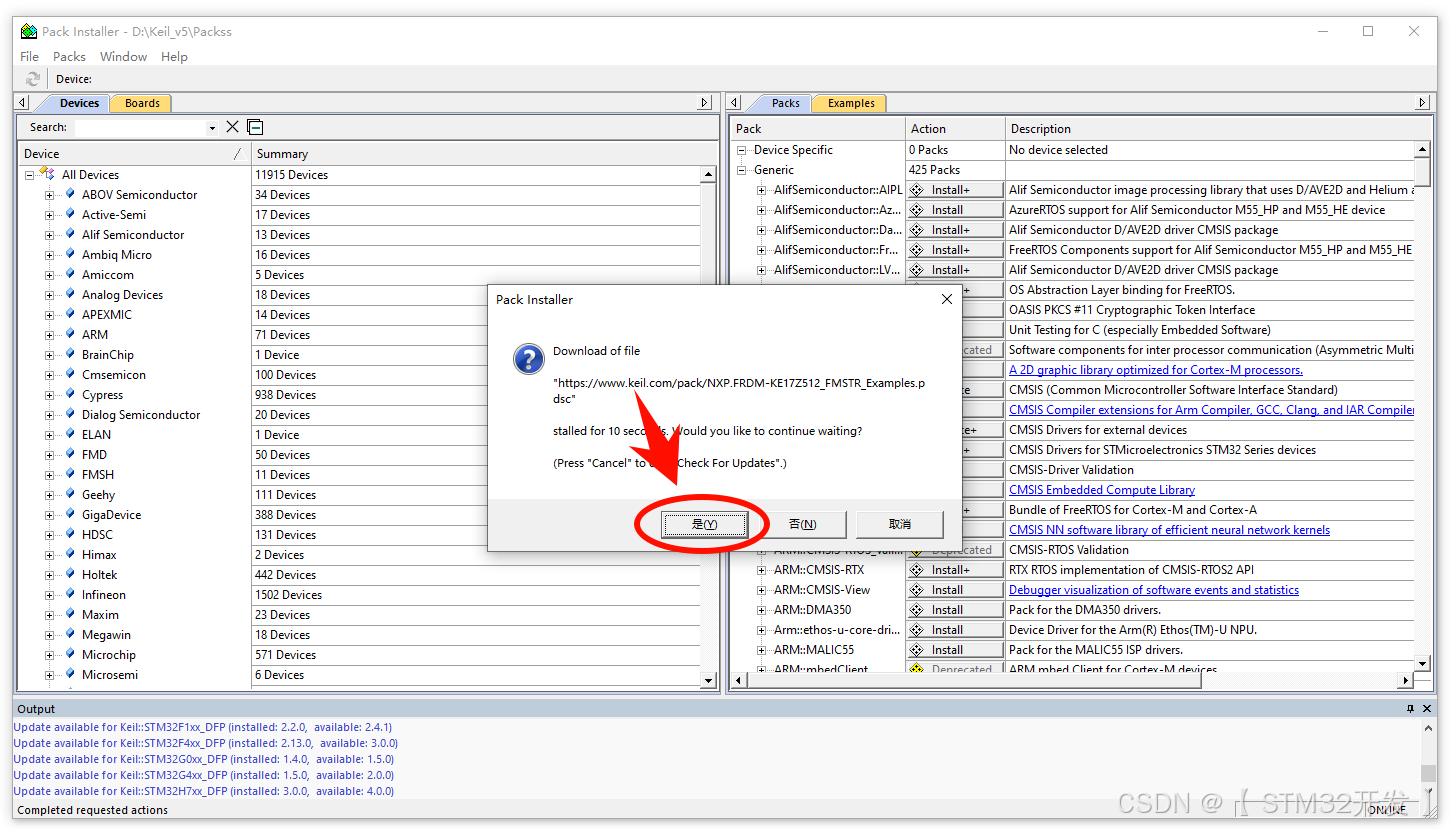Expand the AlifSemiconductor::AIPL pack node
This screenshot has width=1451, height=829.
(x=762, y=190)
